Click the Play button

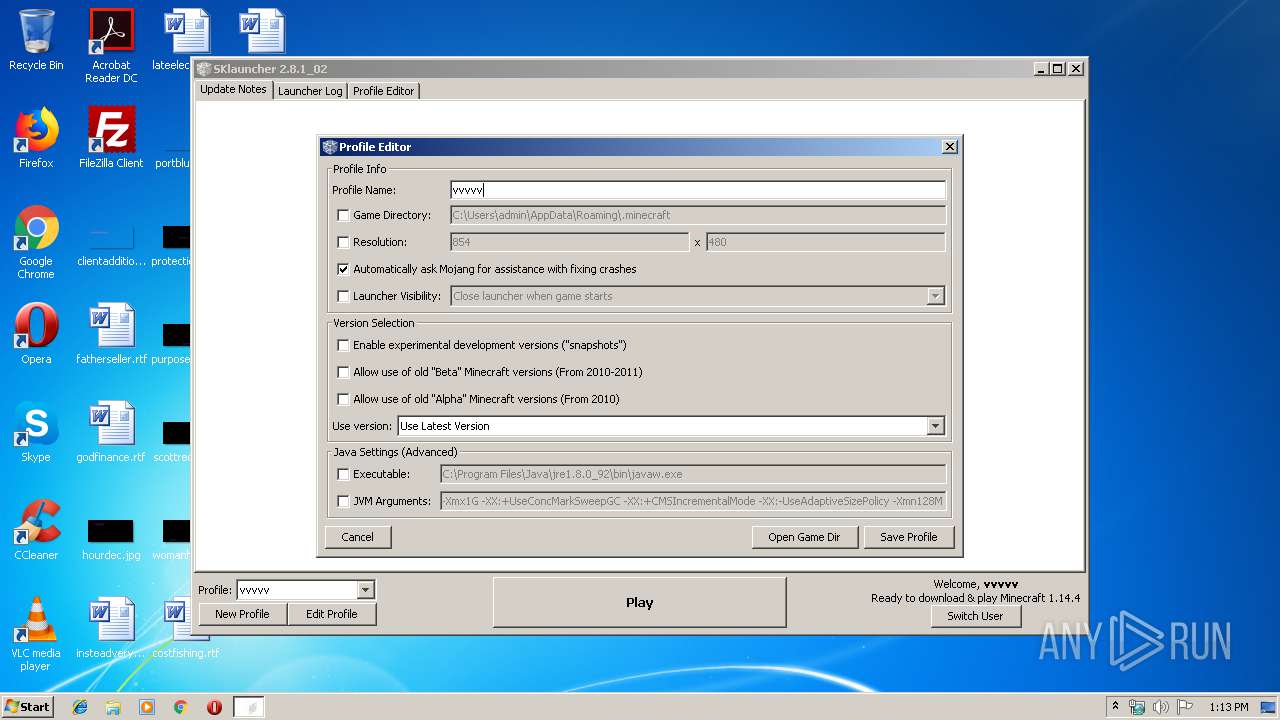pyautogui.click(x=640, y=602)
